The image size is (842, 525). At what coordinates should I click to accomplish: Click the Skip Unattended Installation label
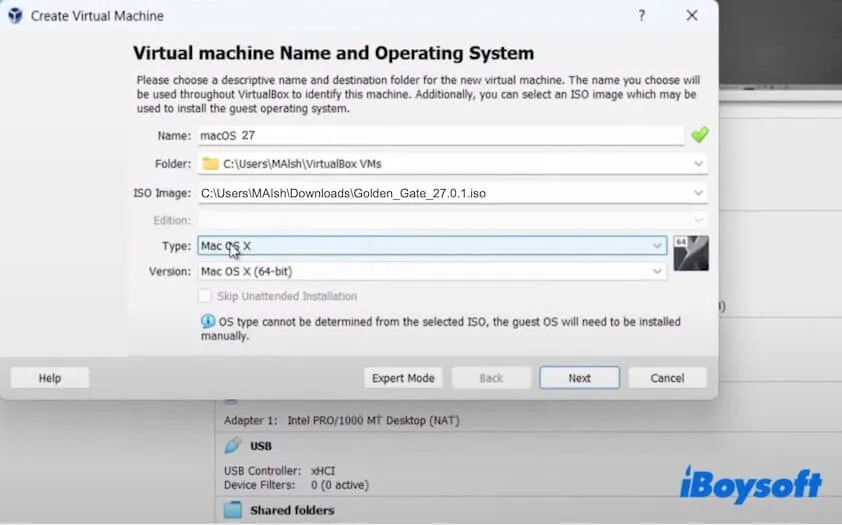tap(287, 296)
